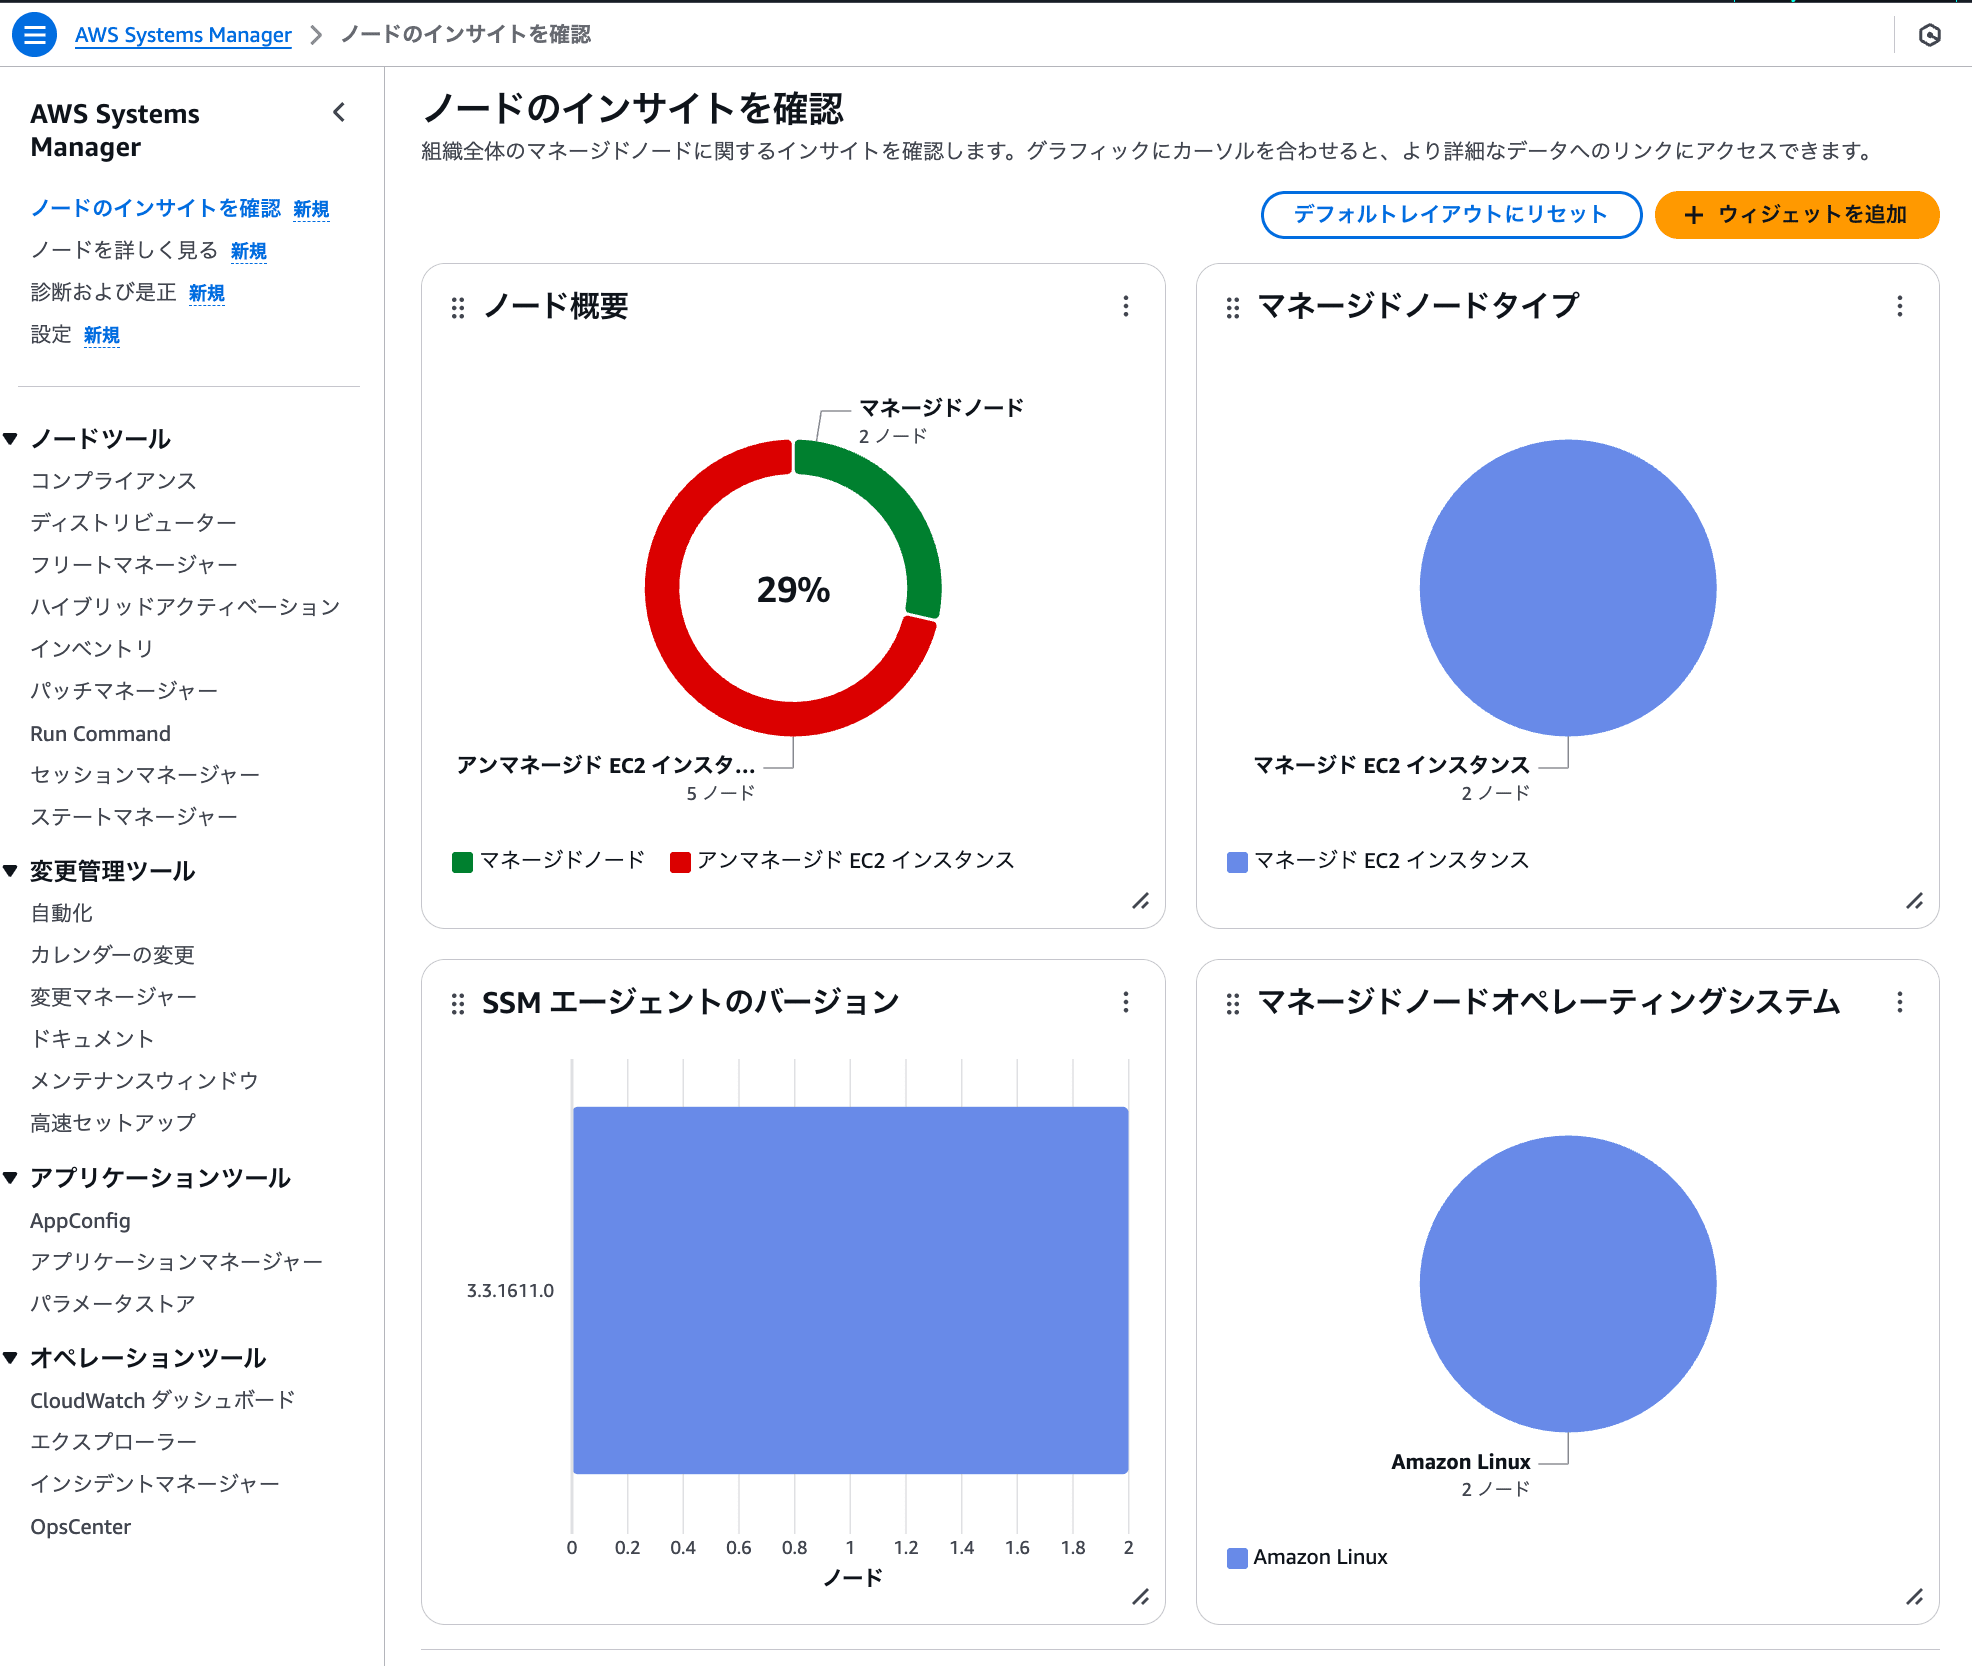The width and height of the screenshot is (1972, 1666).
Task: Collapse the AWS Systems Manager sidebar chevron
Action: pos(339,112)
